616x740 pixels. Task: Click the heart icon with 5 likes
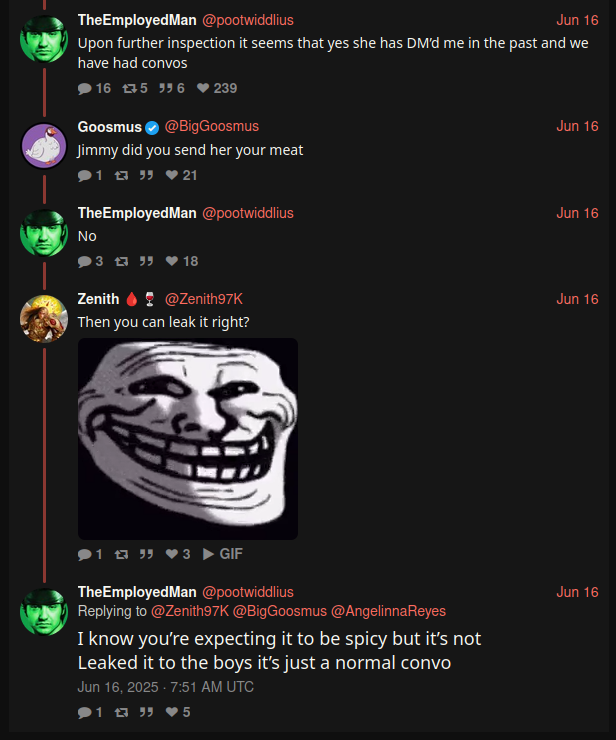[172, 712]
